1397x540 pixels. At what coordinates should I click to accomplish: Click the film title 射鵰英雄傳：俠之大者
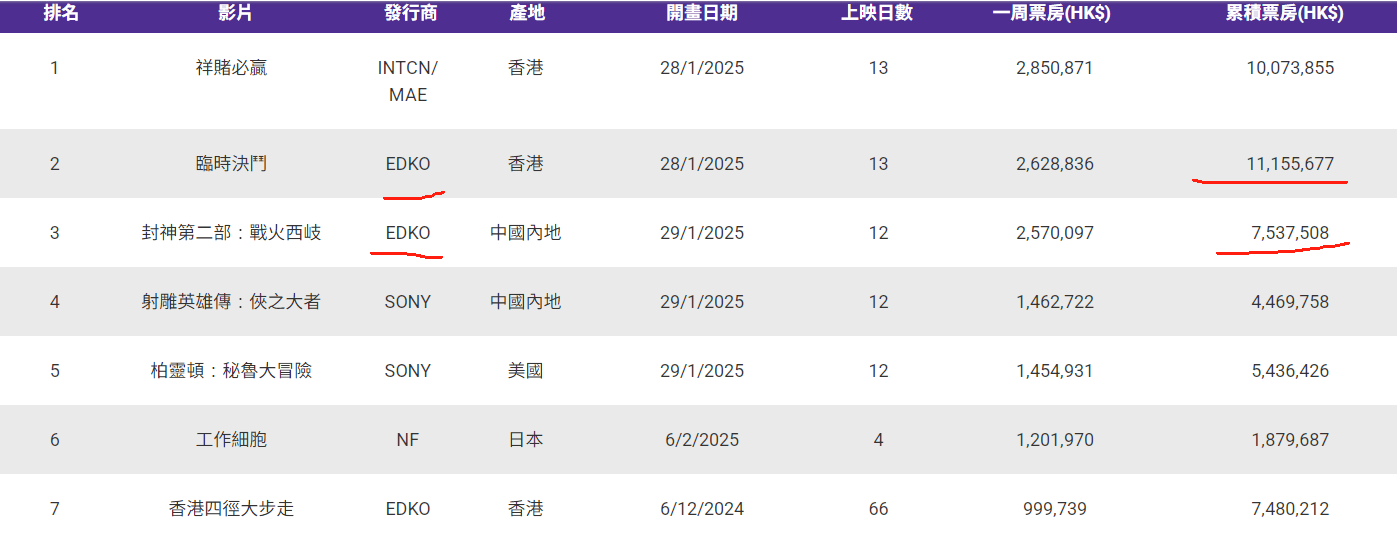231,302
